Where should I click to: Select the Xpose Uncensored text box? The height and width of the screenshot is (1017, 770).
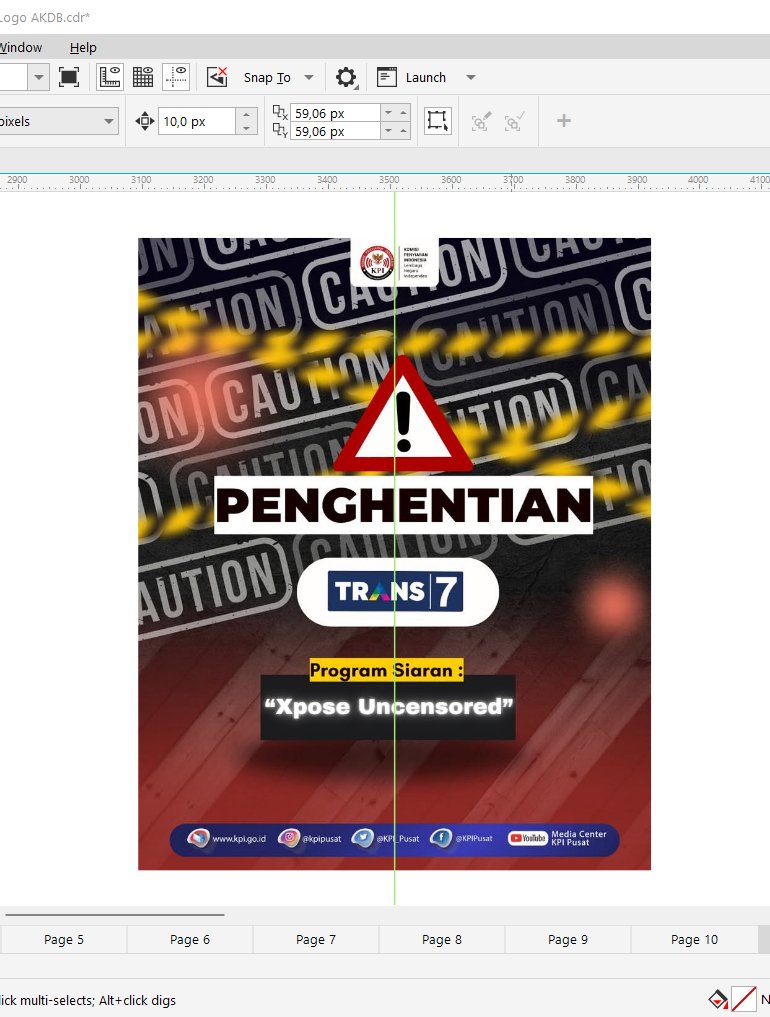coord(388,707)
